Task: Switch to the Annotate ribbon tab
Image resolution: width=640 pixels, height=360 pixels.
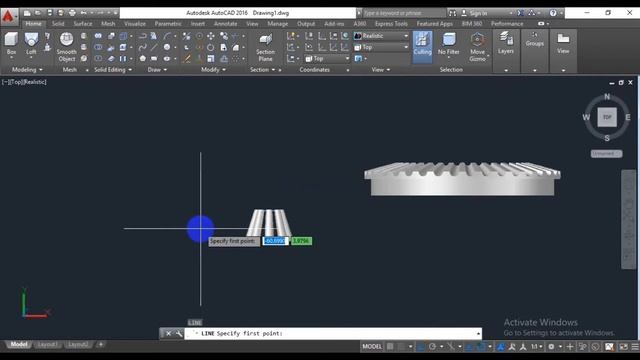Action: pos(225,24)
